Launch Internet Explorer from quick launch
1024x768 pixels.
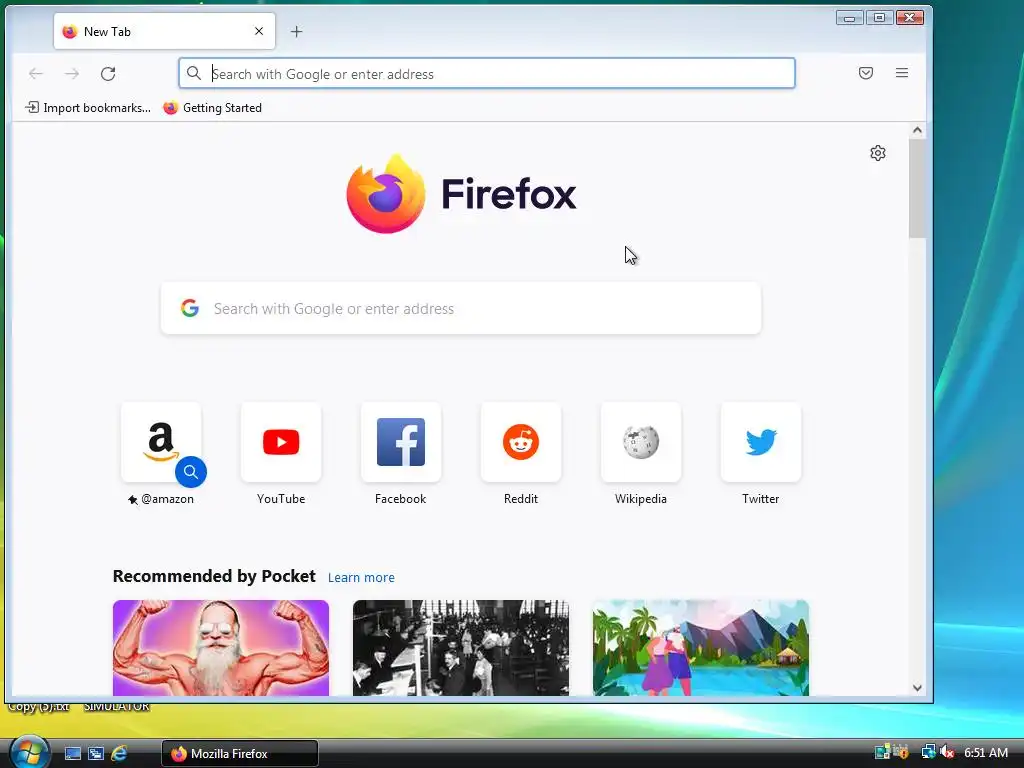click(x=119, y=754)
